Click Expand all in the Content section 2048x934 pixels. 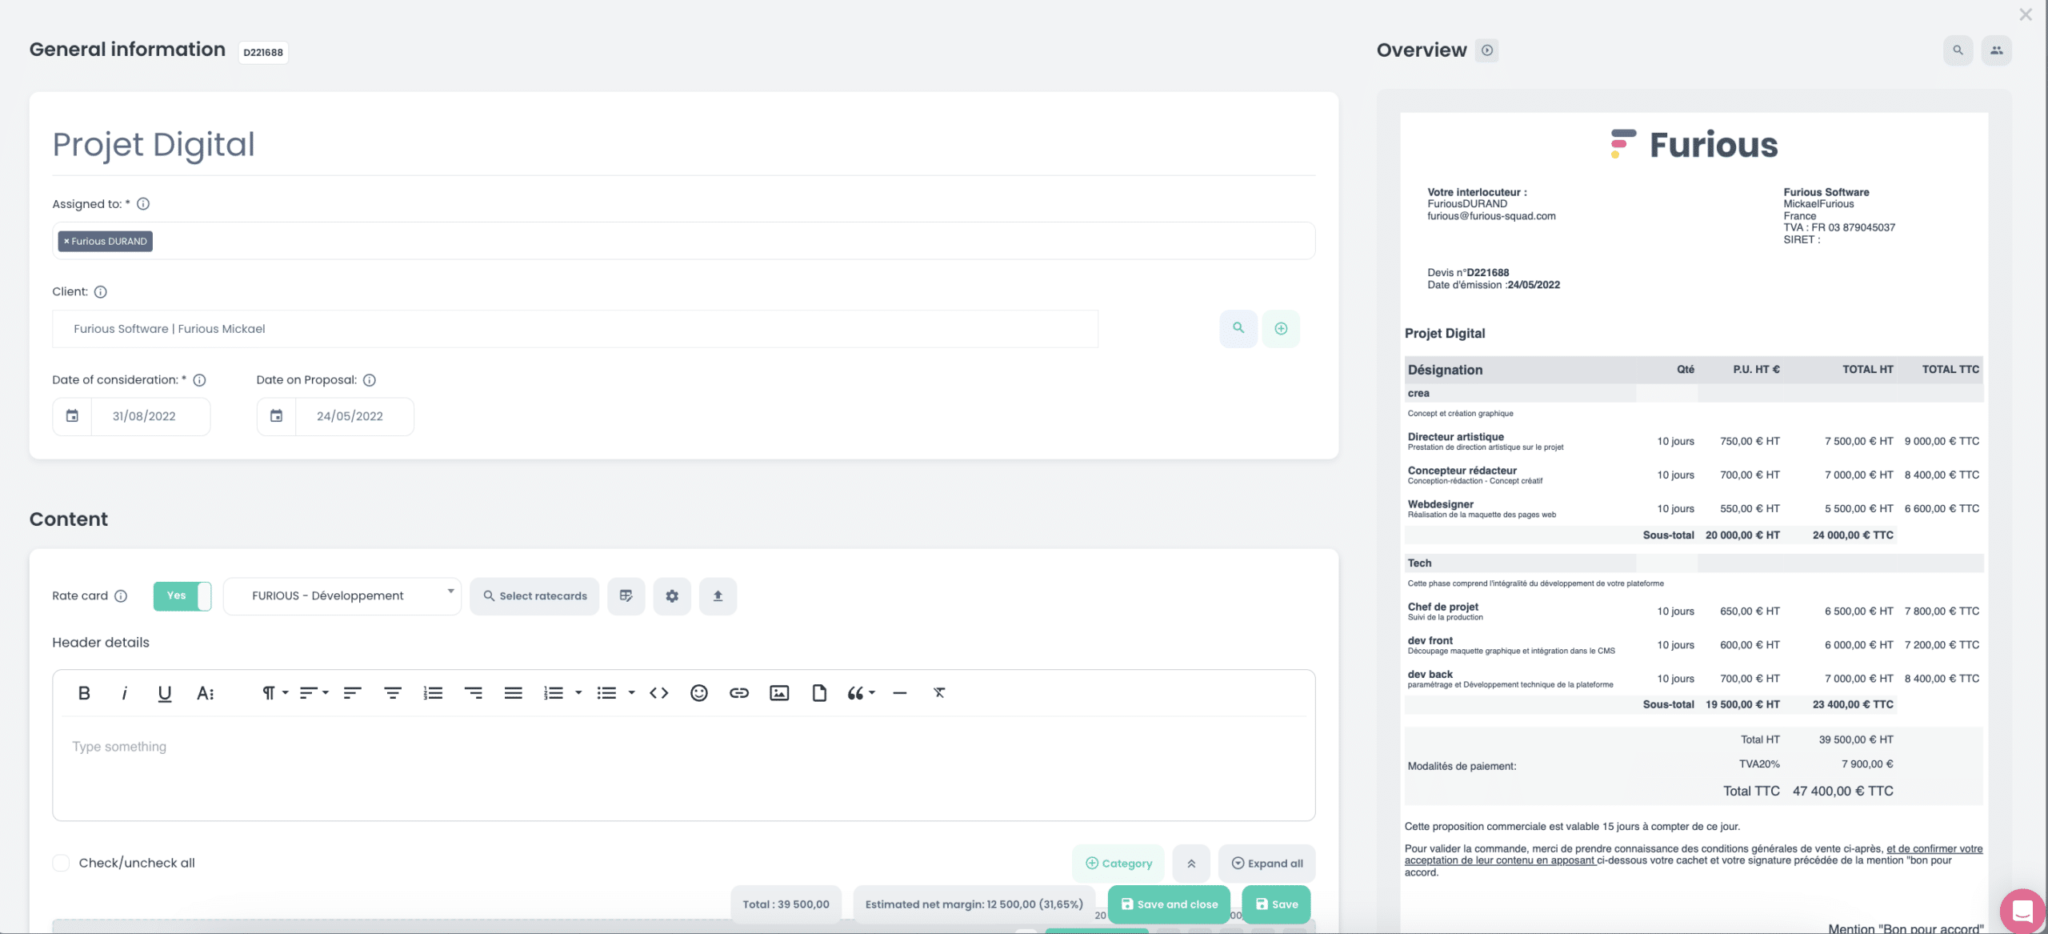click(1266, 863)
